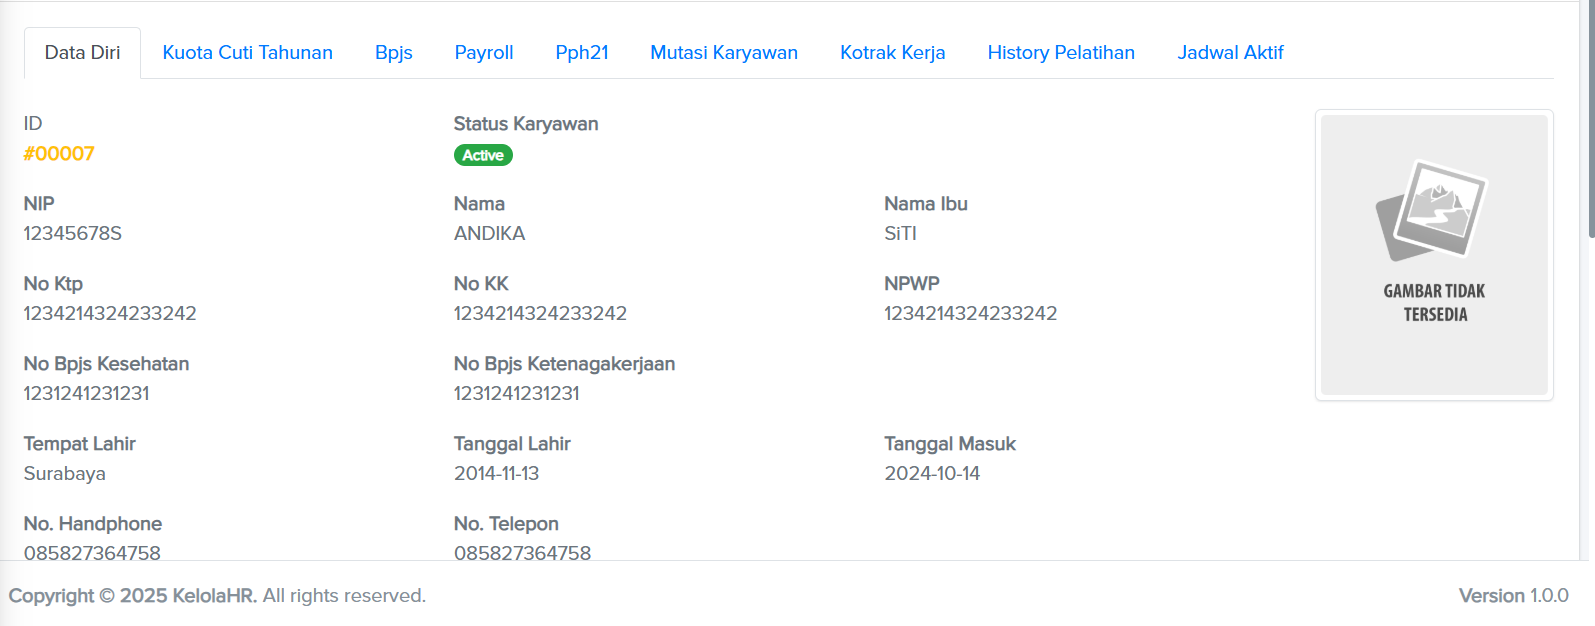The image size is (1595, 626).
Task: Click the stacked photos placeholder icon
Action: (1431, 211)
